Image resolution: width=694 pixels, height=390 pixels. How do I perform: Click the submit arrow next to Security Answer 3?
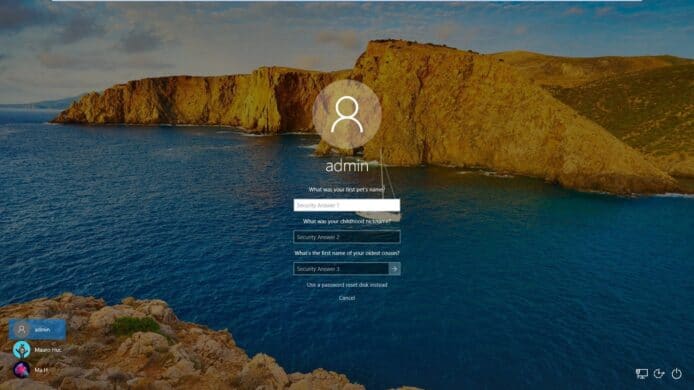(x=394, y=269)
